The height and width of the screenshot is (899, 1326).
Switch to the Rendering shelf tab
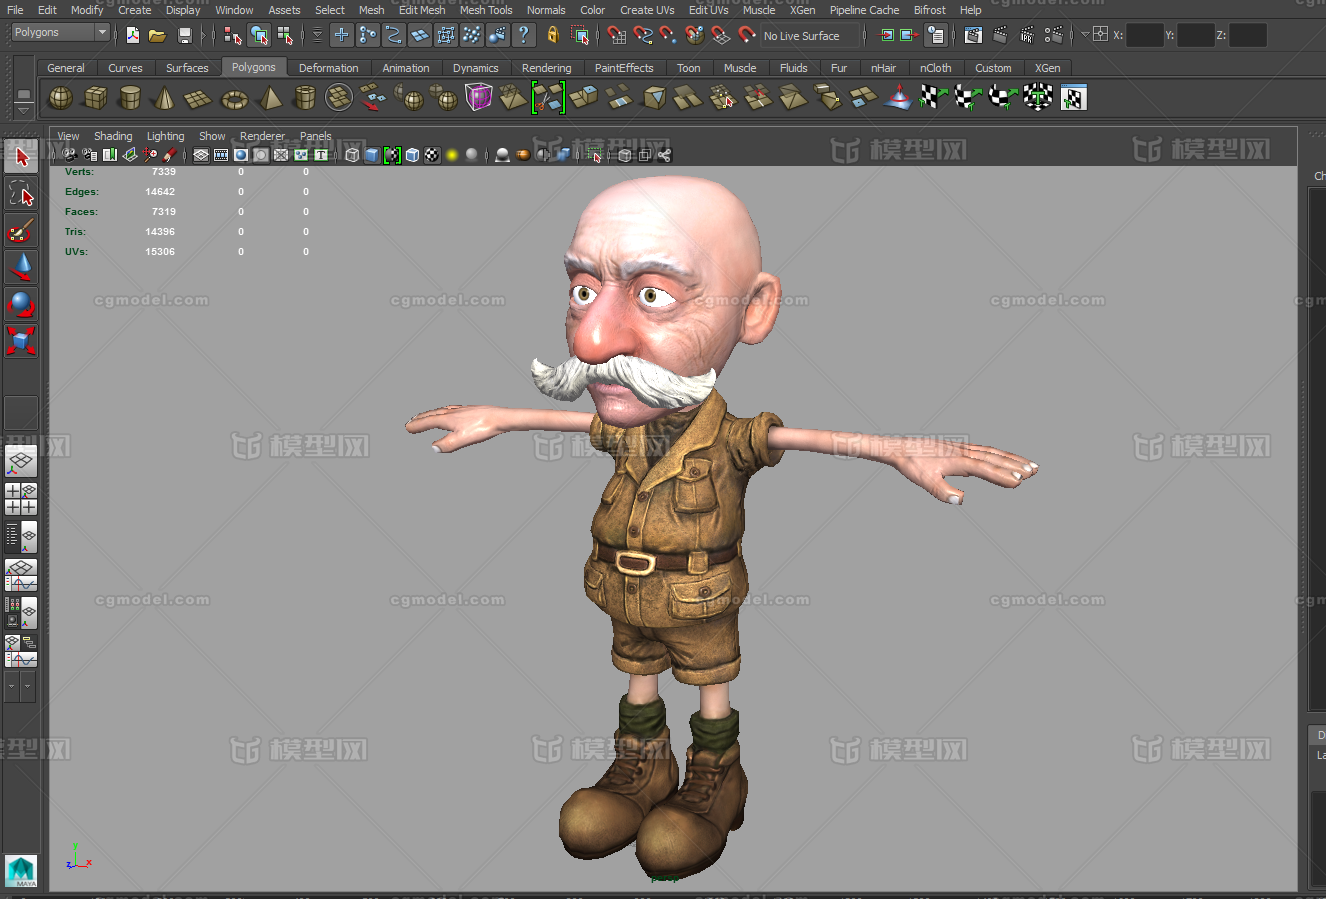point(547,68)
